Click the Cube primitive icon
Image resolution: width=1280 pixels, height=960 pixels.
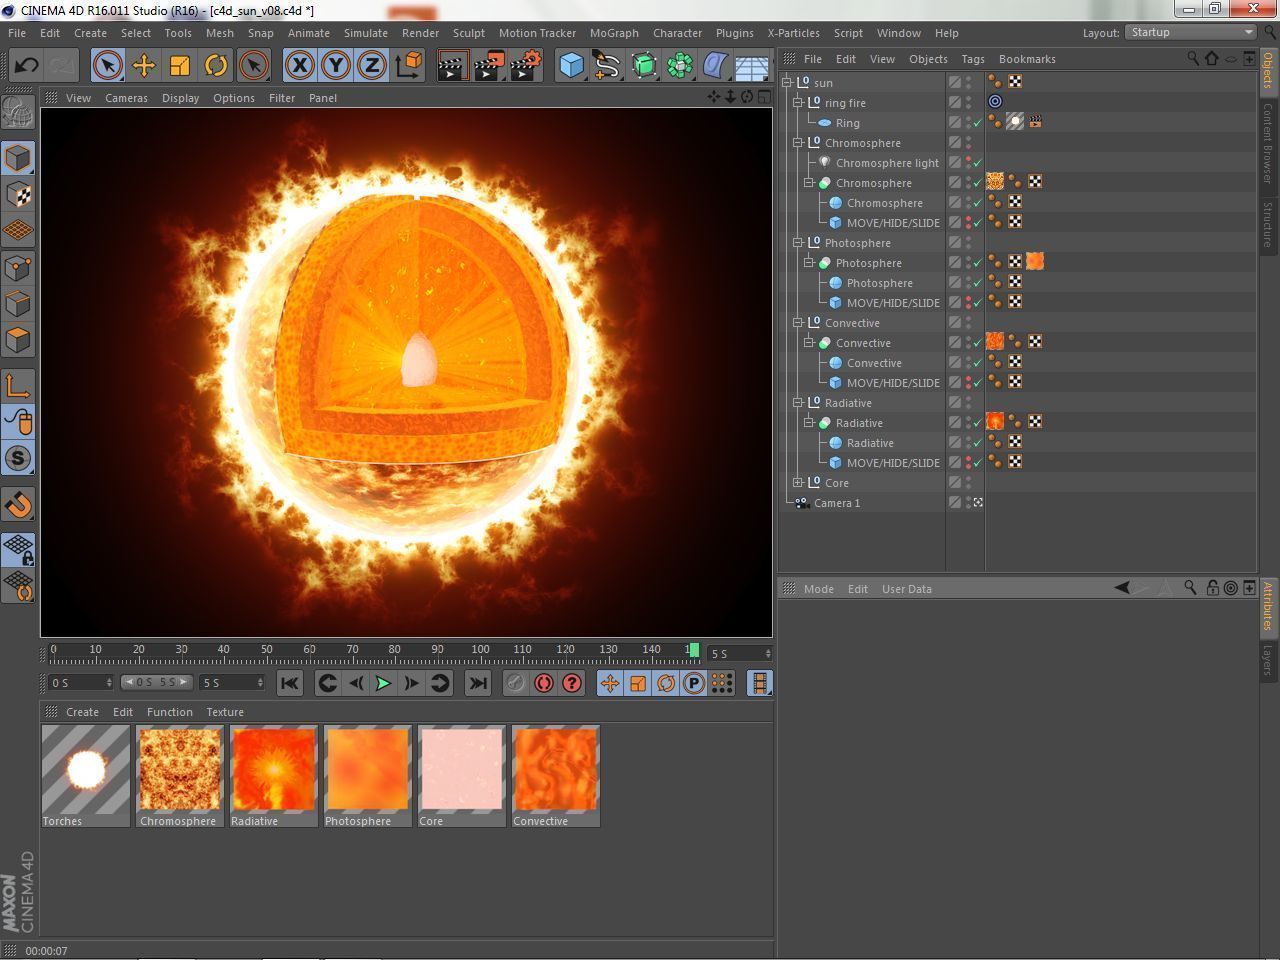click(570, 65)
